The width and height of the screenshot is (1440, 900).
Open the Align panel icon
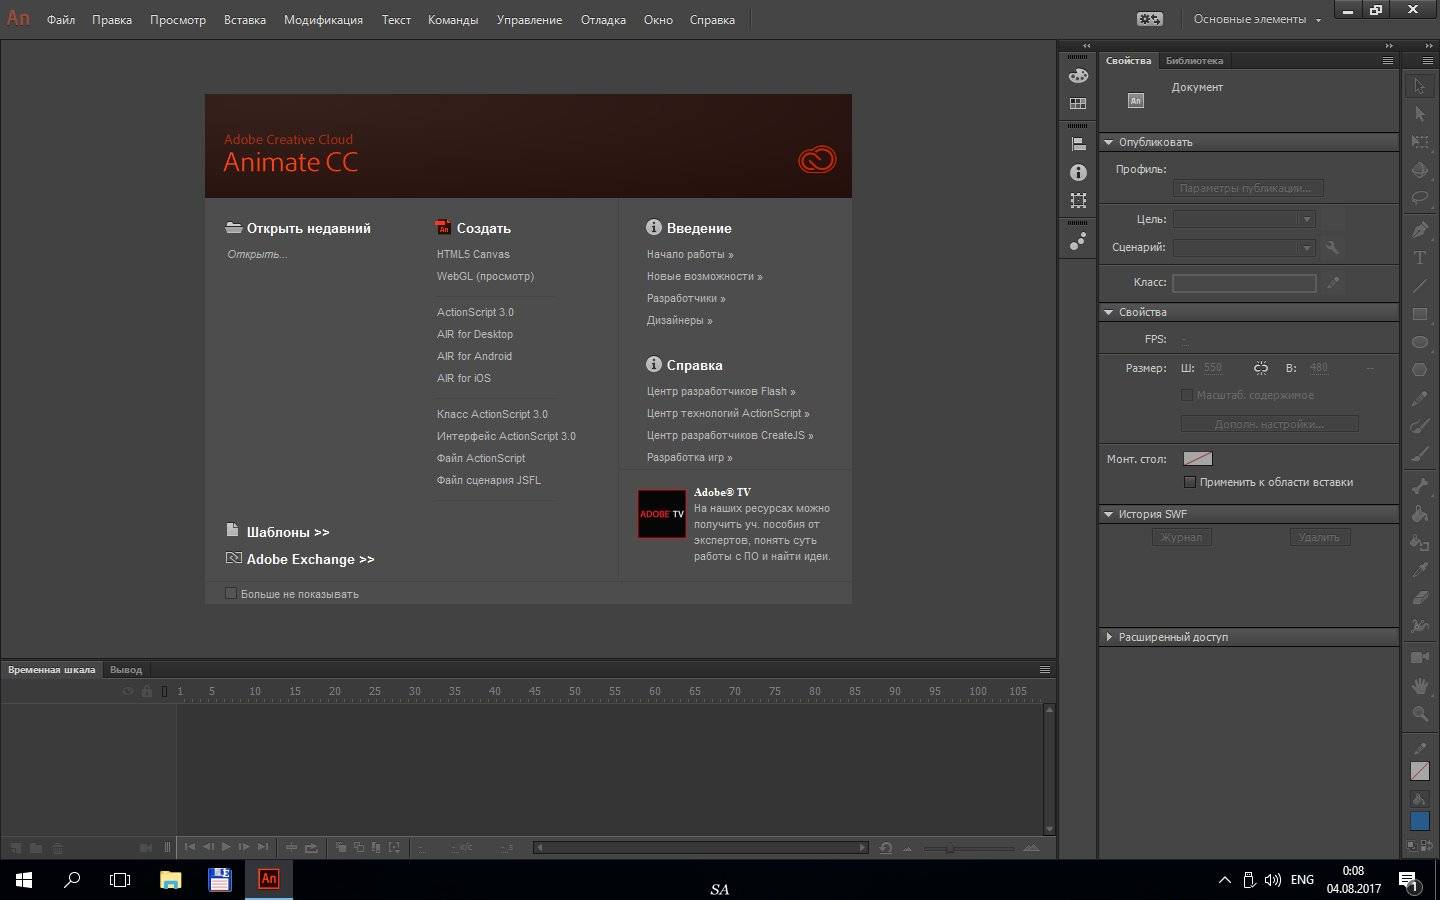coord(1078,144)
